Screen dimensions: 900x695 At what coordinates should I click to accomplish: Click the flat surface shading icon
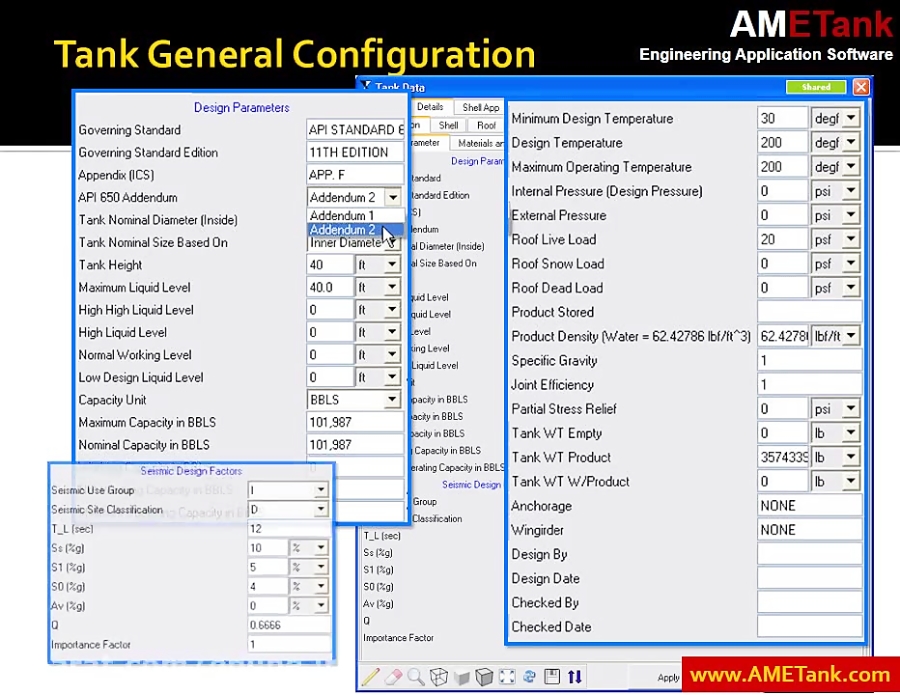pos(461,678)
